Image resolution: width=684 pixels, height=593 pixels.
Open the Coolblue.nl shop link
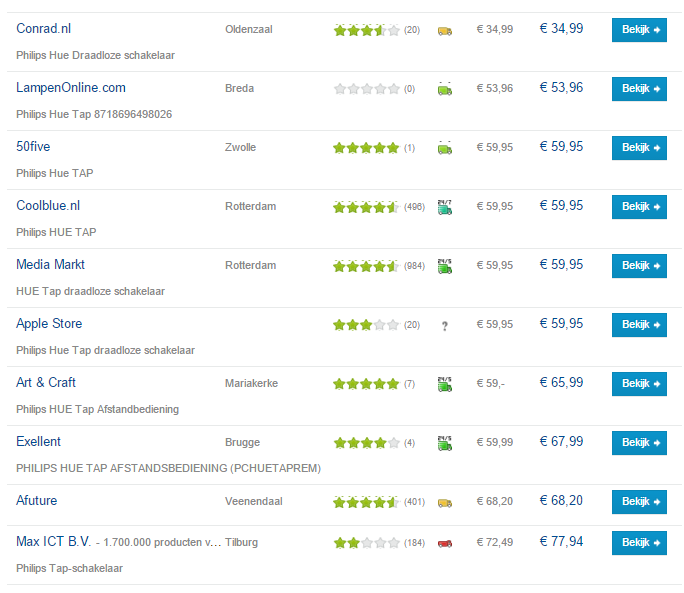48,206
